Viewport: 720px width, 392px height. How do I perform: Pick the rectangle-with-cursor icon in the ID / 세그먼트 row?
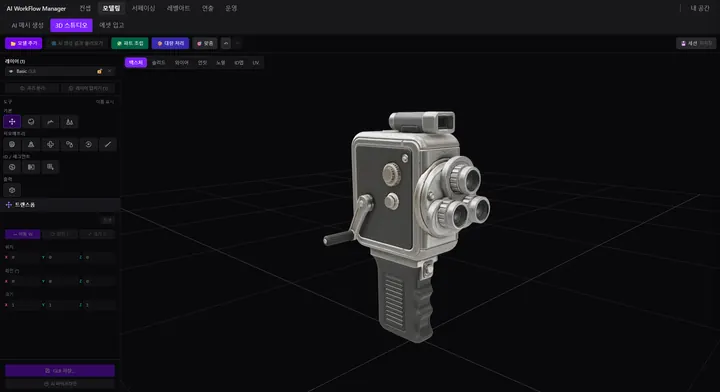(51, 167)
